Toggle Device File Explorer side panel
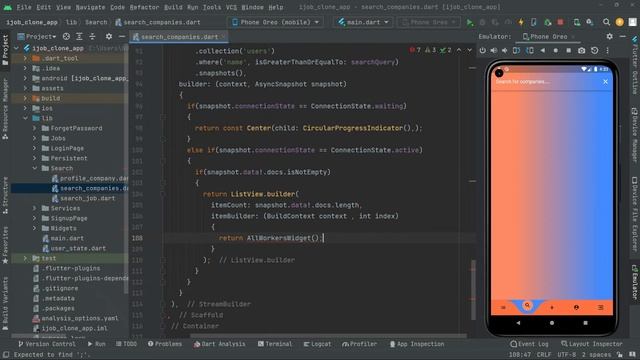The width and height of the screenshot is (640, 360). tap(635, 214)
